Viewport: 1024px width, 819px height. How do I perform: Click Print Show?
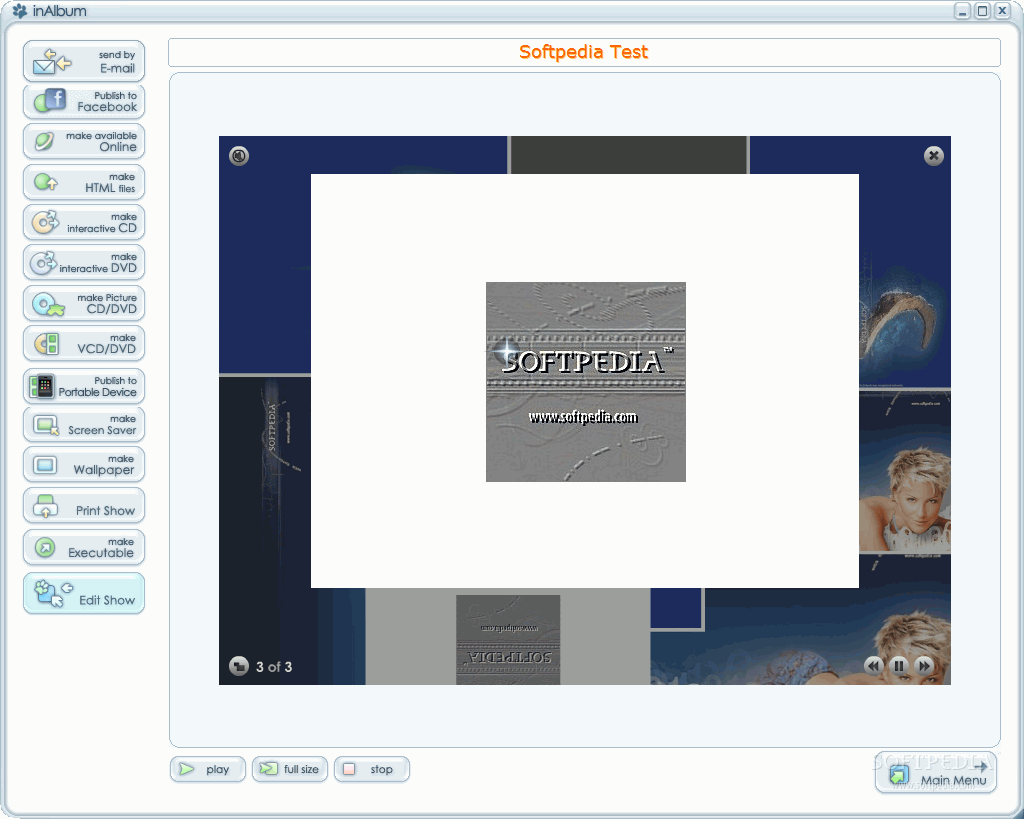[84, 506]
